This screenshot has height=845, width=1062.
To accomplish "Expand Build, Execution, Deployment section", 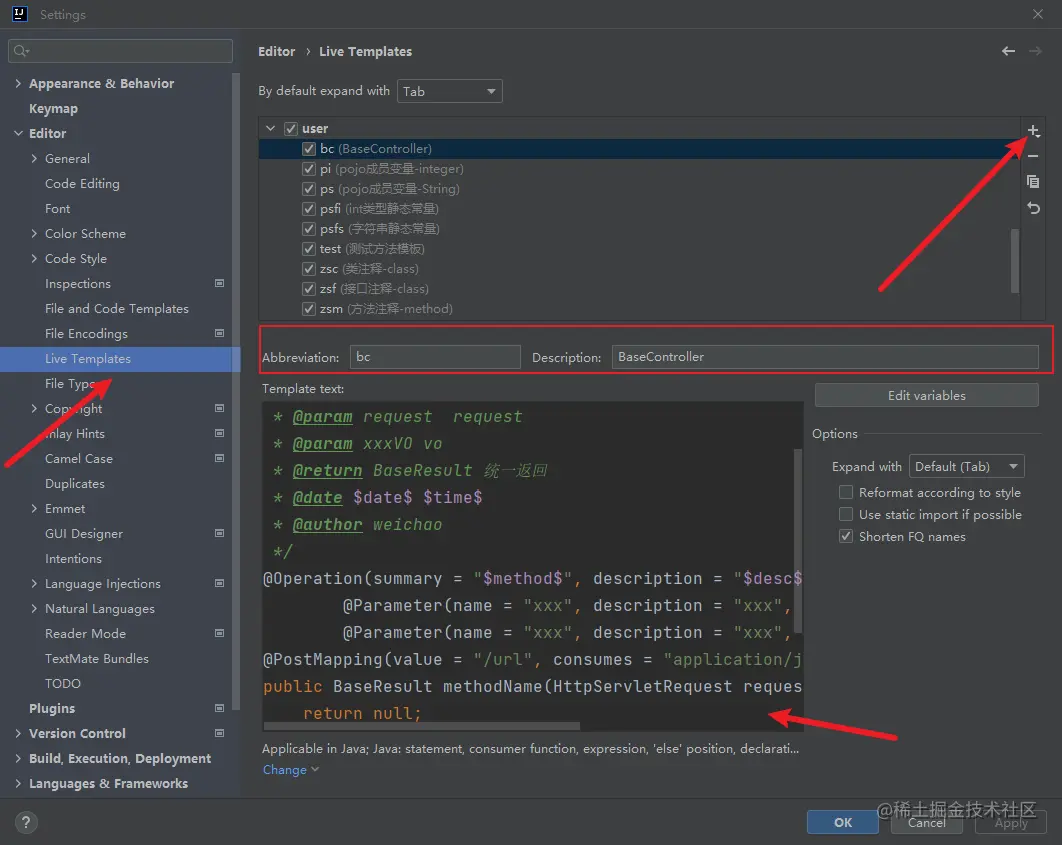I will click(x=18, y=758).
